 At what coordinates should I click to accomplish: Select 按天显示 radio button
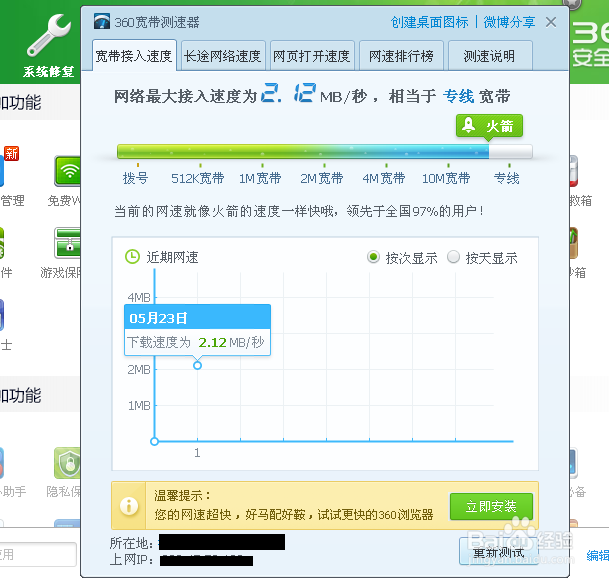(x=453, y=257)
